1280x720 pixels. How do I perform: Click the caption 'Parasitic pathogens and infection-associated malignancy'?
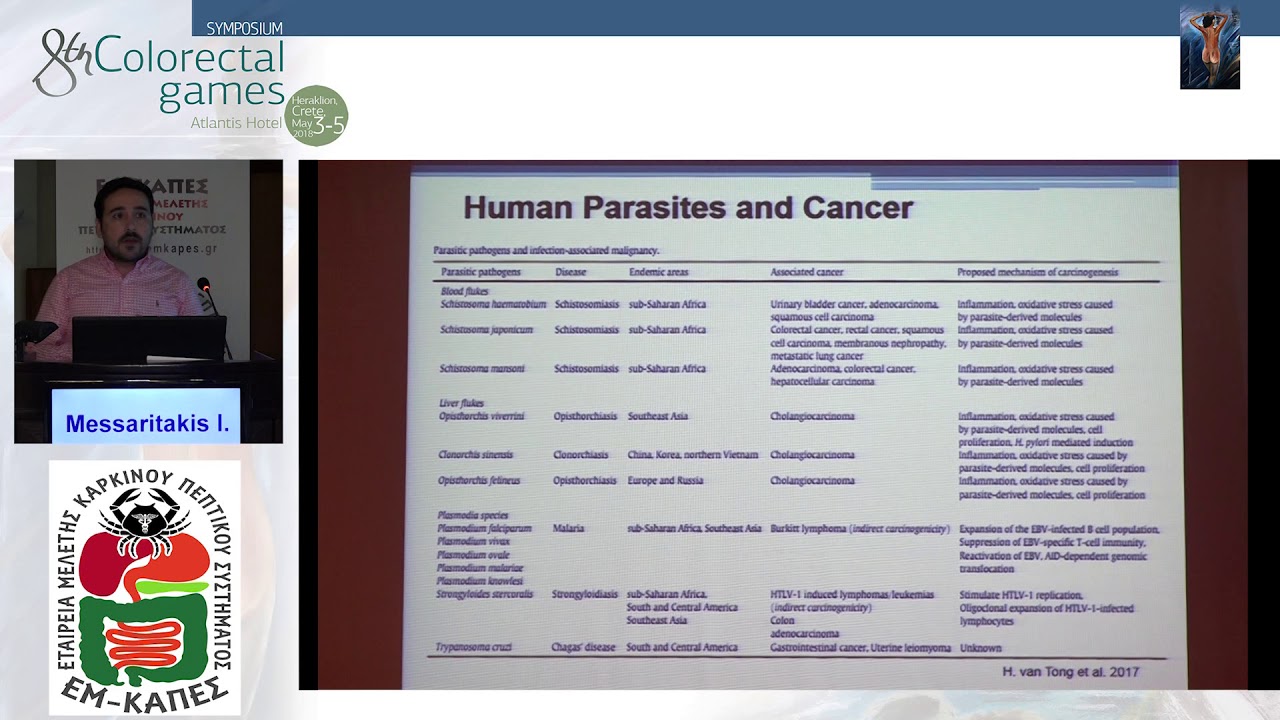pos(546,250)
